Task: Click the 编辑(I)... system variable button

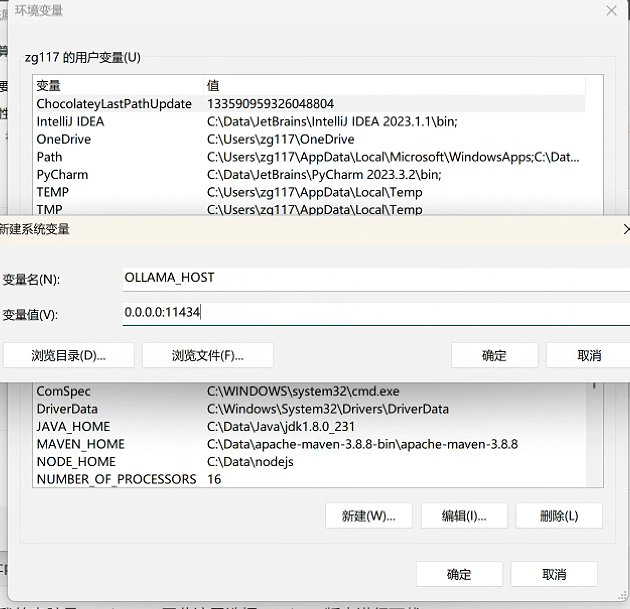Action: coord(464,516)
